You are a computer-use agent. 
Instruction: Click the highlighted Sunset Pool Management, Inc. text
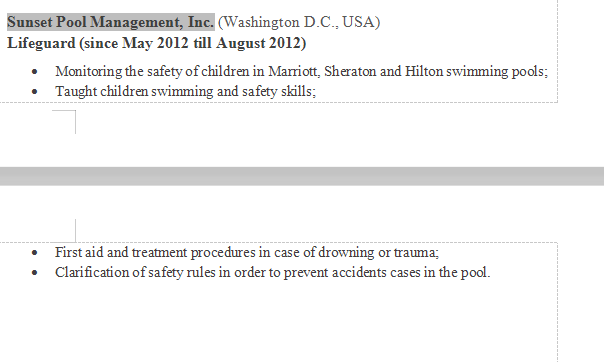pos(111,22)
